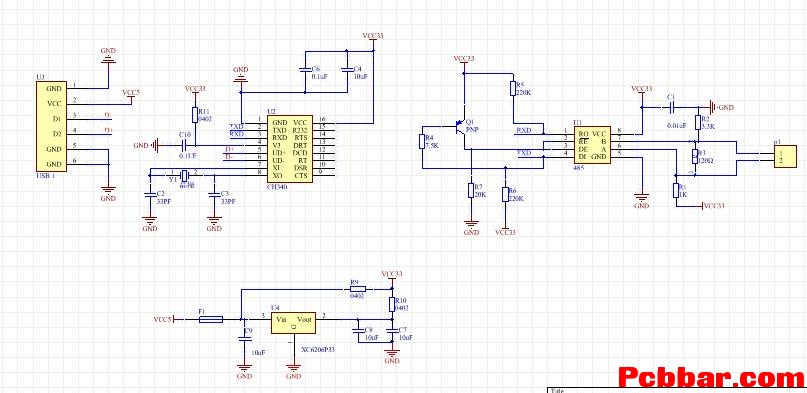Click the Pcbbar.com watermark link
This screenshot has width=807, height=393.
tap(711, 377)
